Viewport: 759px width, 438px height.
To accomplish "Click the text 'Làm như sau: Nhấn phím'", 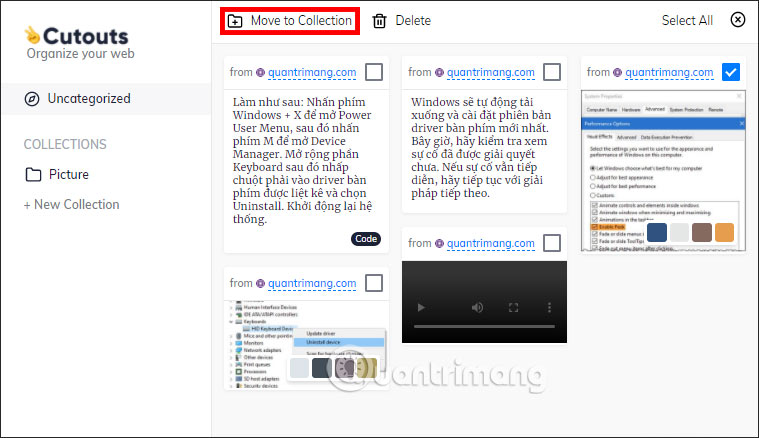I will pos(299,102).
